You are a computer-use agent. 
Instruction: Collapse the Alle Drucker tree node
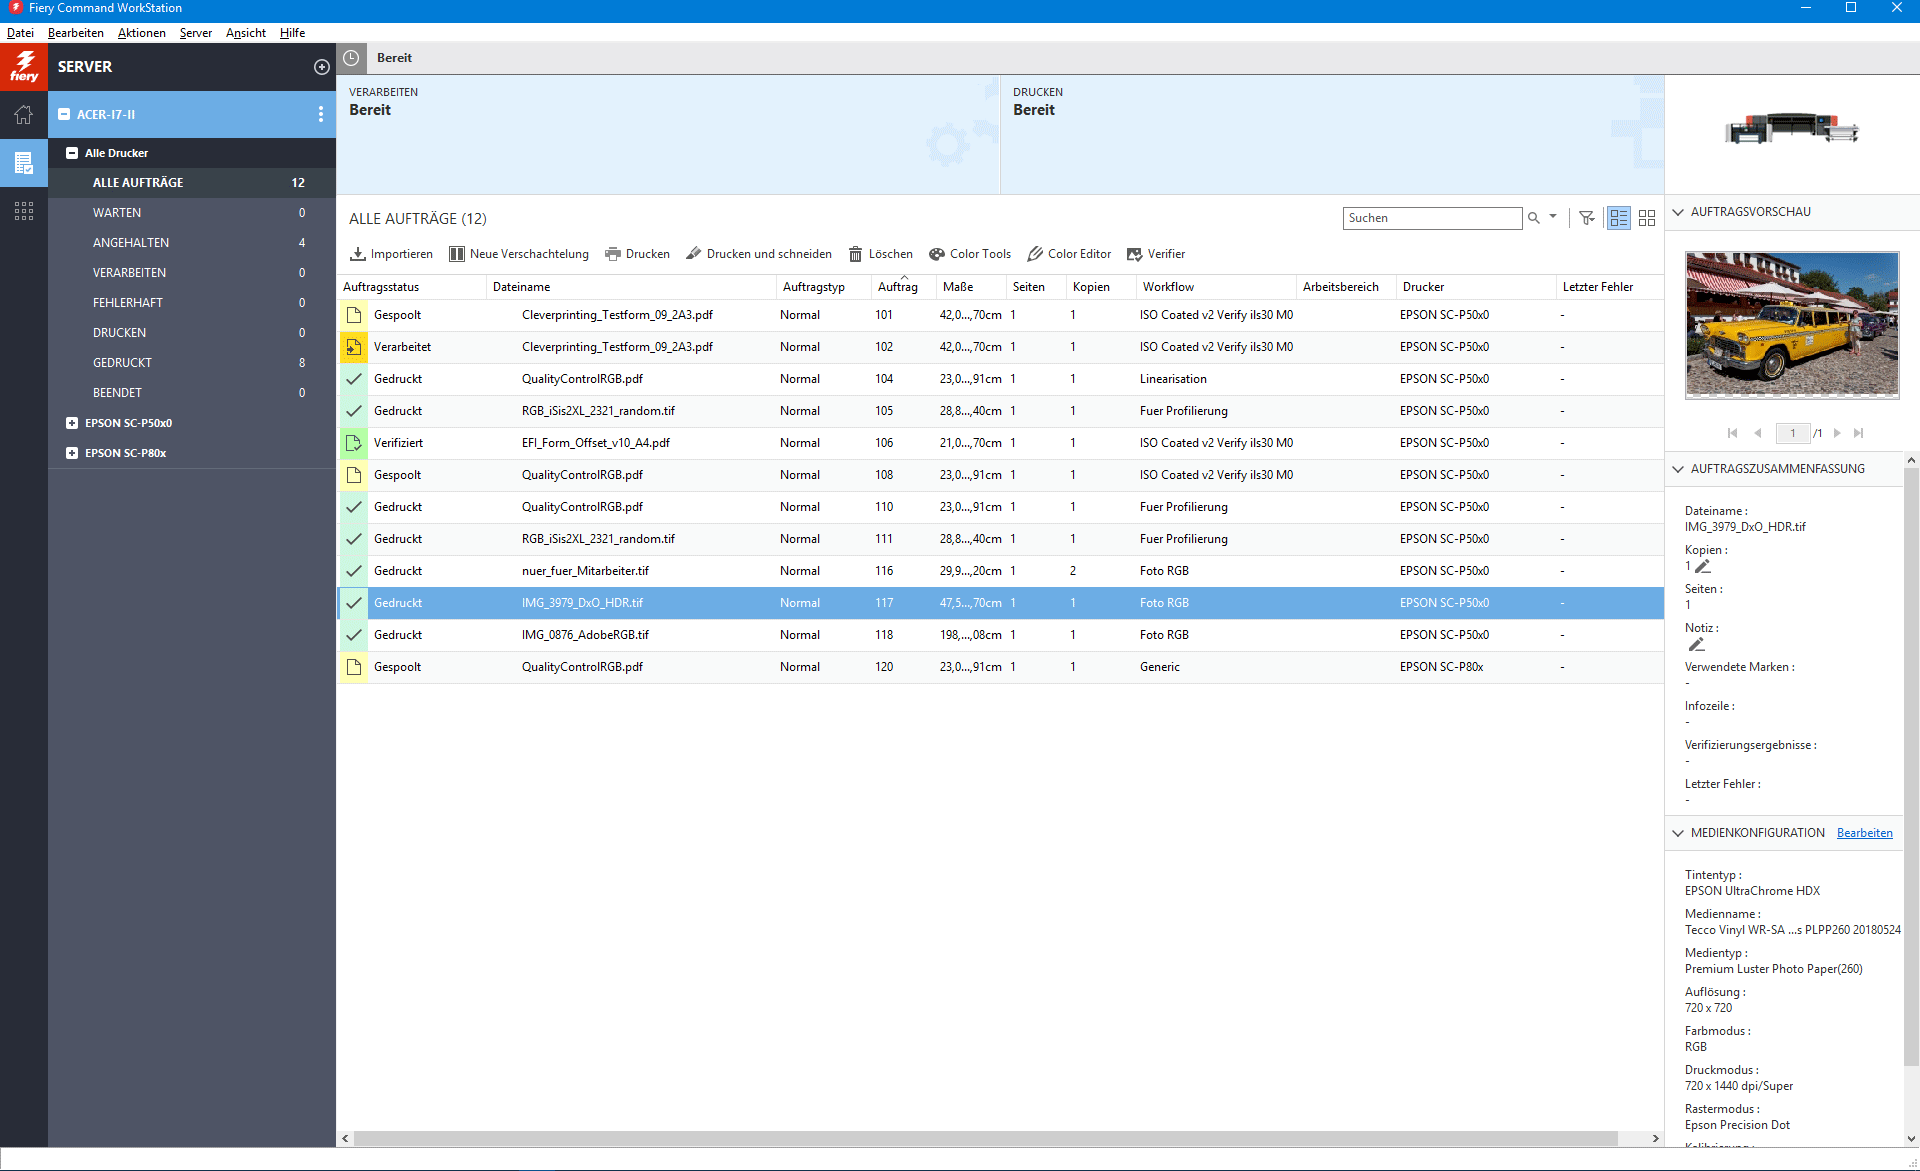(x=72, y=153)
